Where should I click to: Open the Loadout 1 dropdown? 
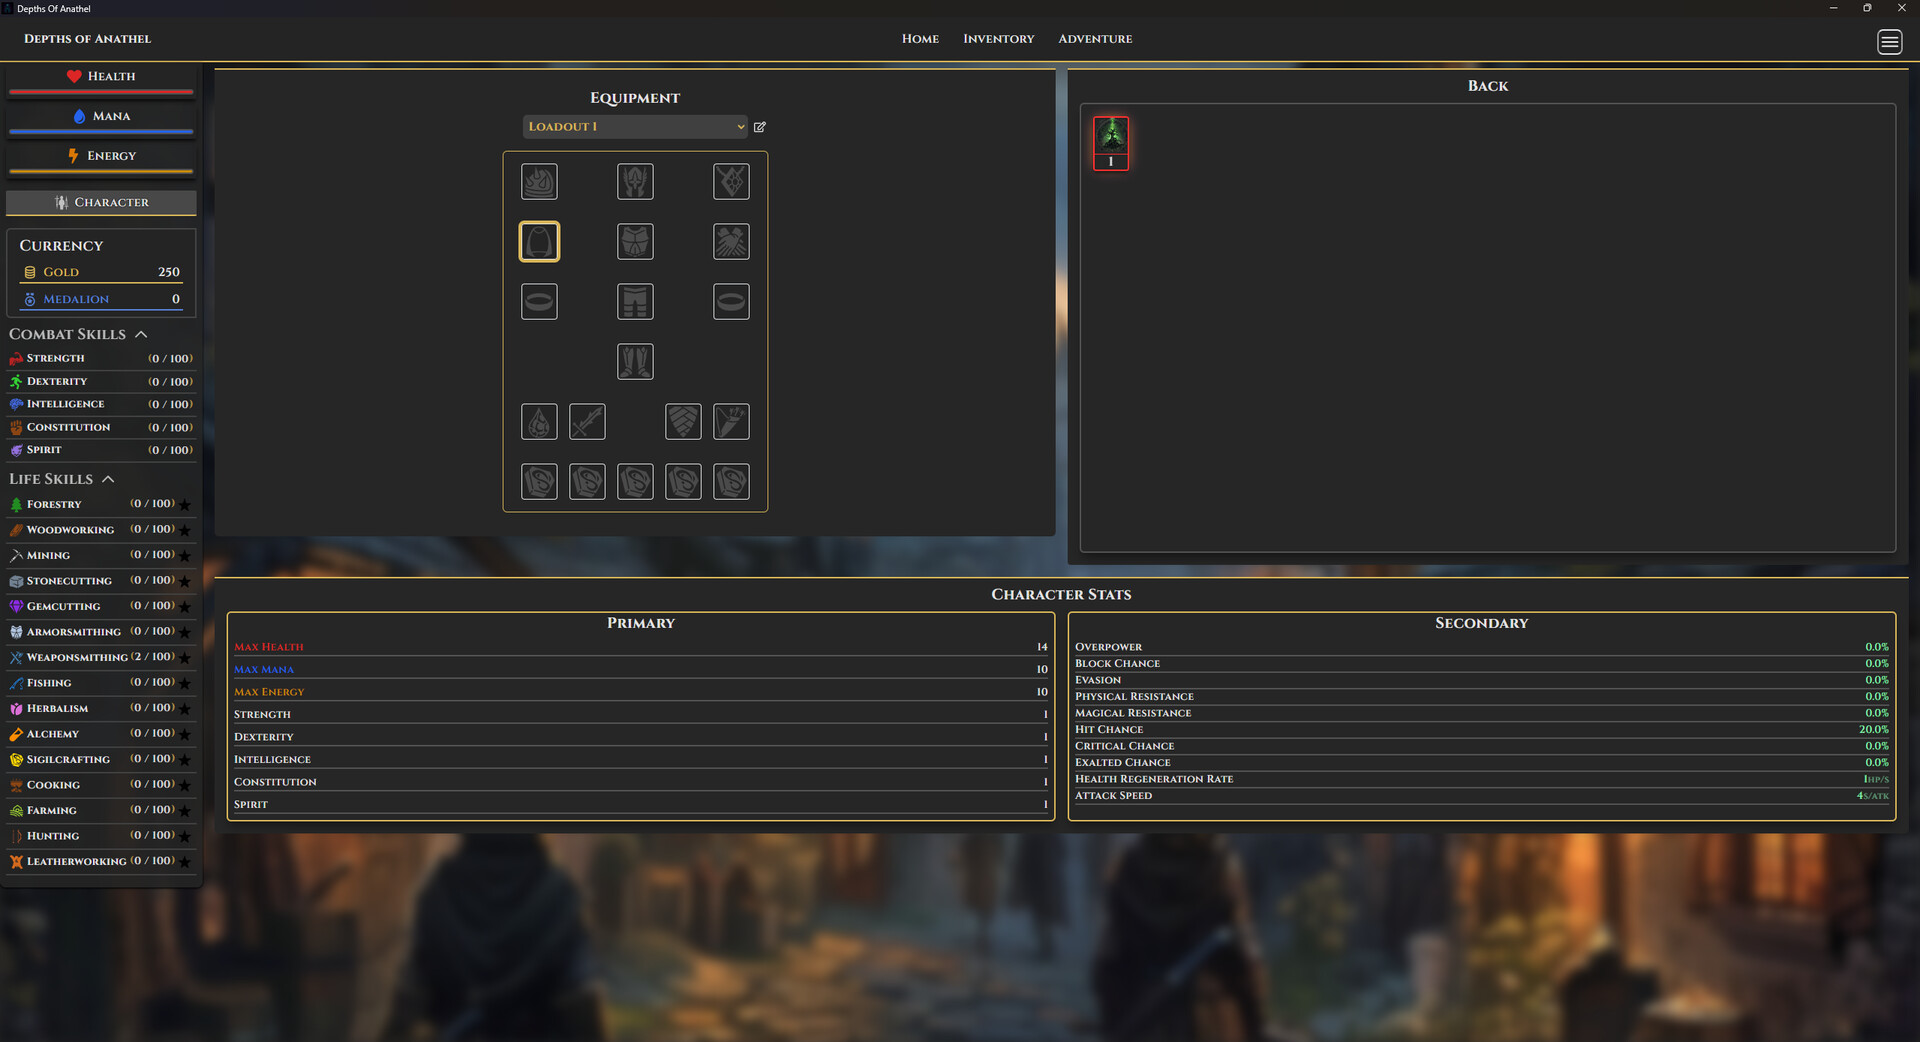pyautogui.click(x=635, y=126)
